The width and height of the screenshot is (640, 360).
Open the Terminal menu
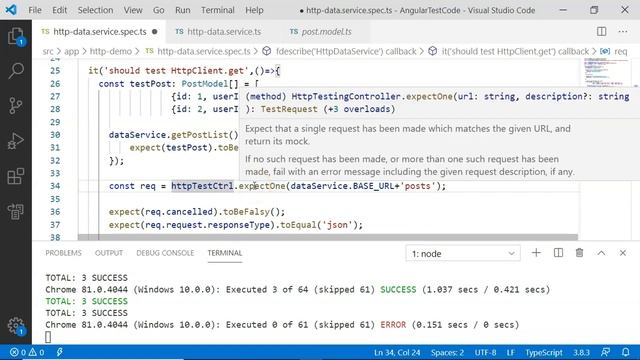pos(218,10)
